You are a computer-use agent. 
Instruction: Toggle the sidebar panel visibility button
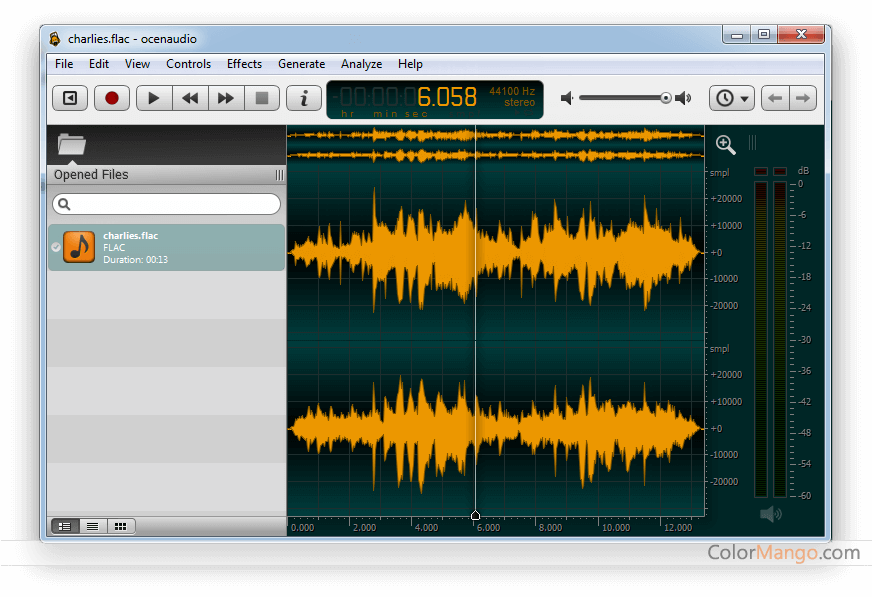(70, 98)
